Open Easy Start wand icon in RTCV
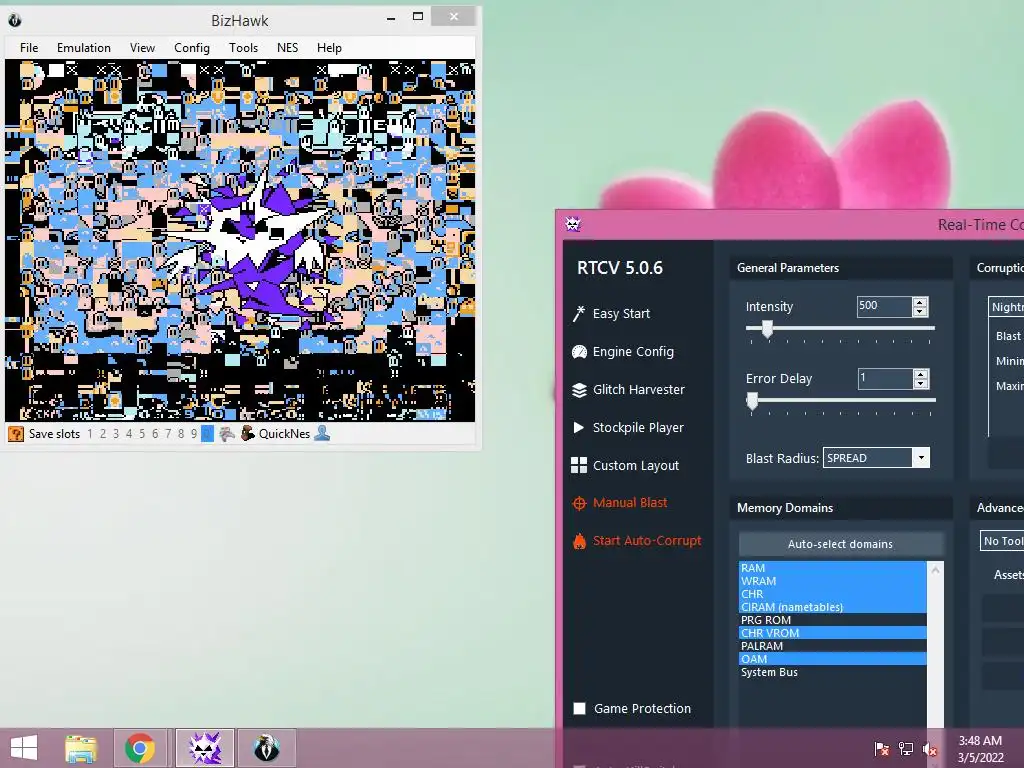Viewport: 1024px width, 768px height. (579, 313)
